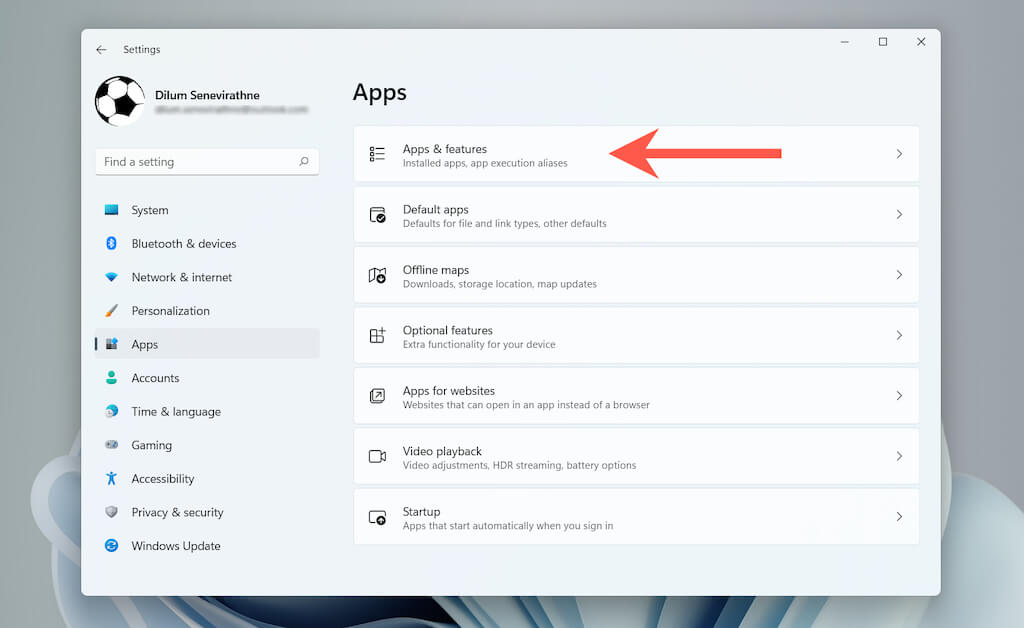This screenshot has height=628, width=1024.
Task: Open Optional features
Action: pyautogui.click(x=636, y=336)
